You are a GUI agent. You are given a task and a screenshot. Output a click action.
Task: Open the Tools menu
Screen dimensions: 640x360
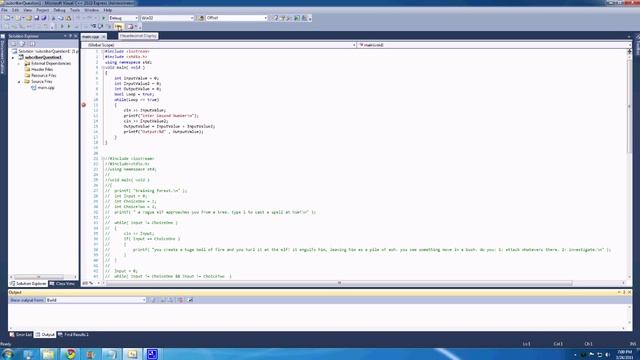[75, 10]
